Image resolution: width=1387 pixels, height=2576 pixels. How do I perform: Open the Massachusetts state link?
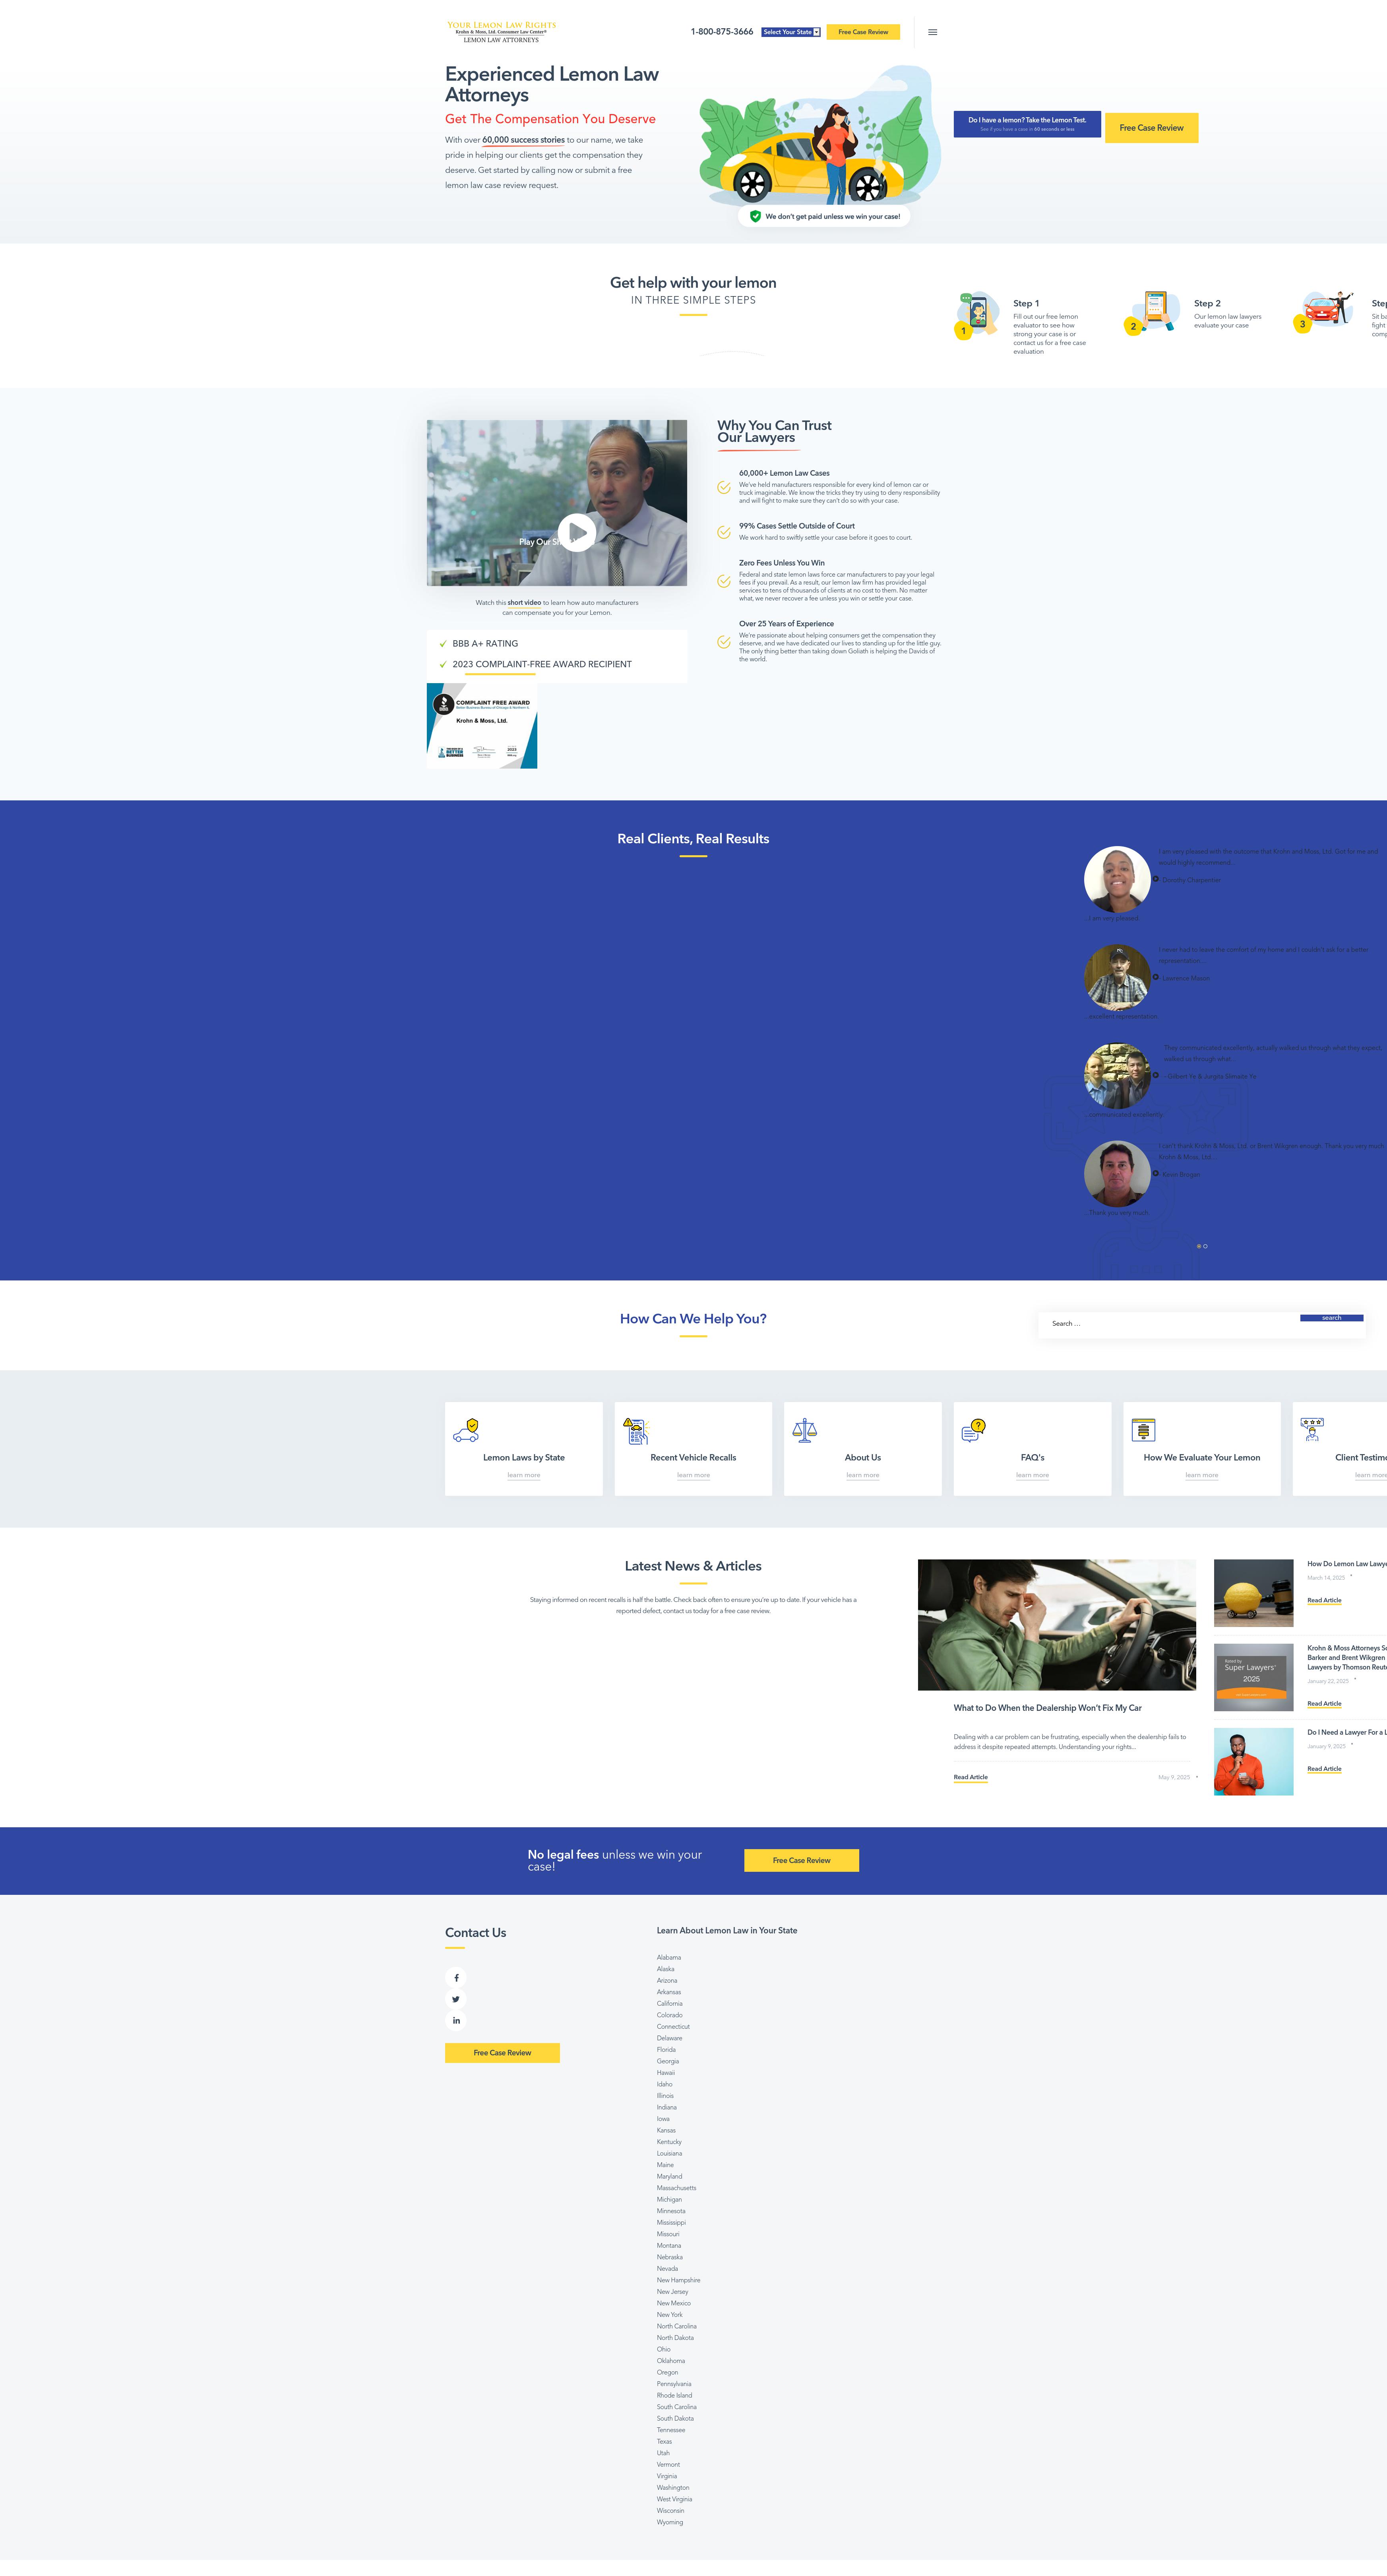[x=676, y=2188]
